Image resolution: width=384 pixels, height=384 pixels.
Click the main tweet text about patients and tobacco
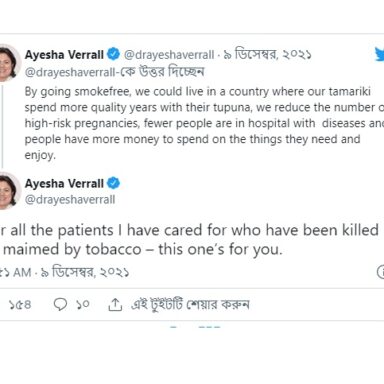(x=189, y=240)
